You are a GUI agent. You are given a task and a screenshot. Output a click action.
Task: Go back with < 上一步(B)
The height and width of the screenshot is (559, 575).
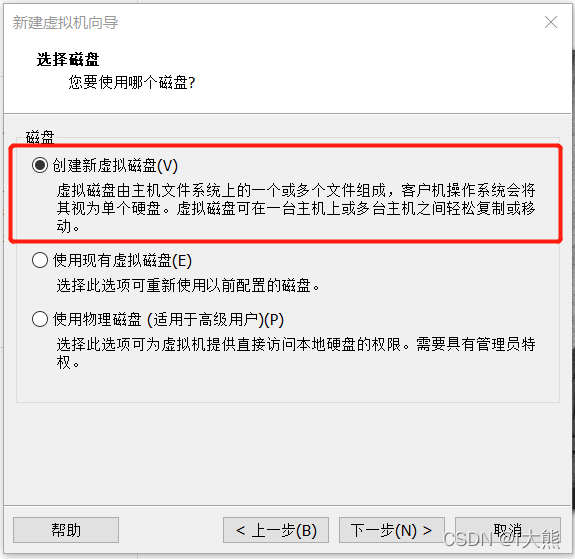click(276, 530)
